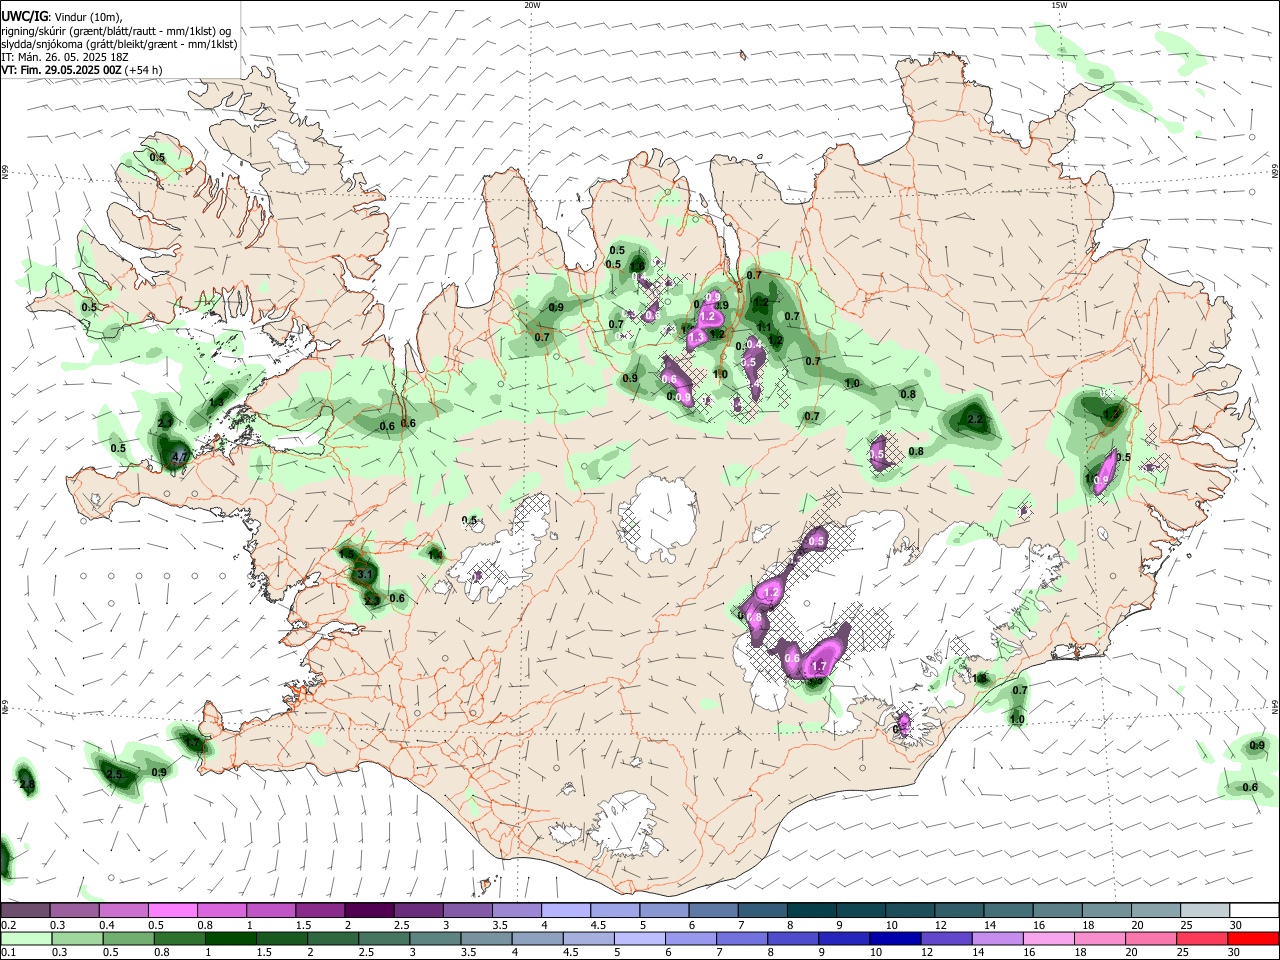Click the bright pink 0.5 swatch in snow legend
This screenshot has height=960, width=1280.
tap(172, 911)
